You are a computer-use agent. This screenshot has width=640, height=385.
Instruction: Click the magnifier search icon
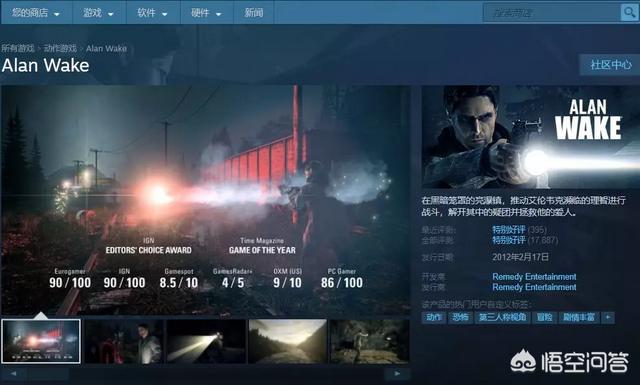629,13
